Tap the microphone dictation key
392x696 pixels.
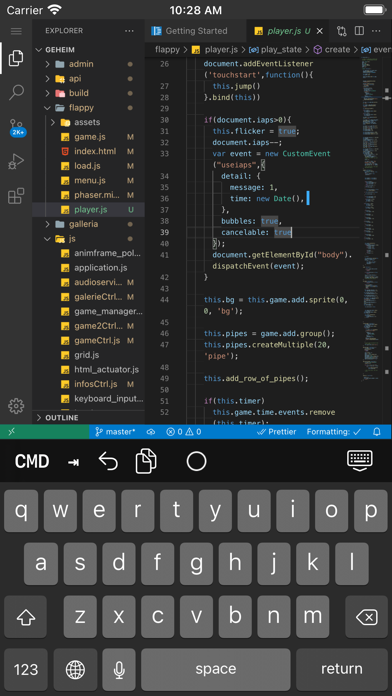(x=119, y=669)
